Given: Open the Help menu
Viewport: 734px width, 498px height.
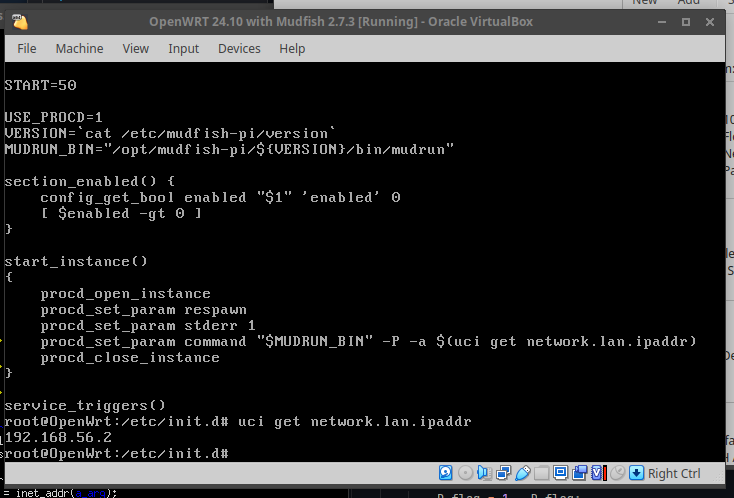Looking at the screenshot, I should (292, 49).
